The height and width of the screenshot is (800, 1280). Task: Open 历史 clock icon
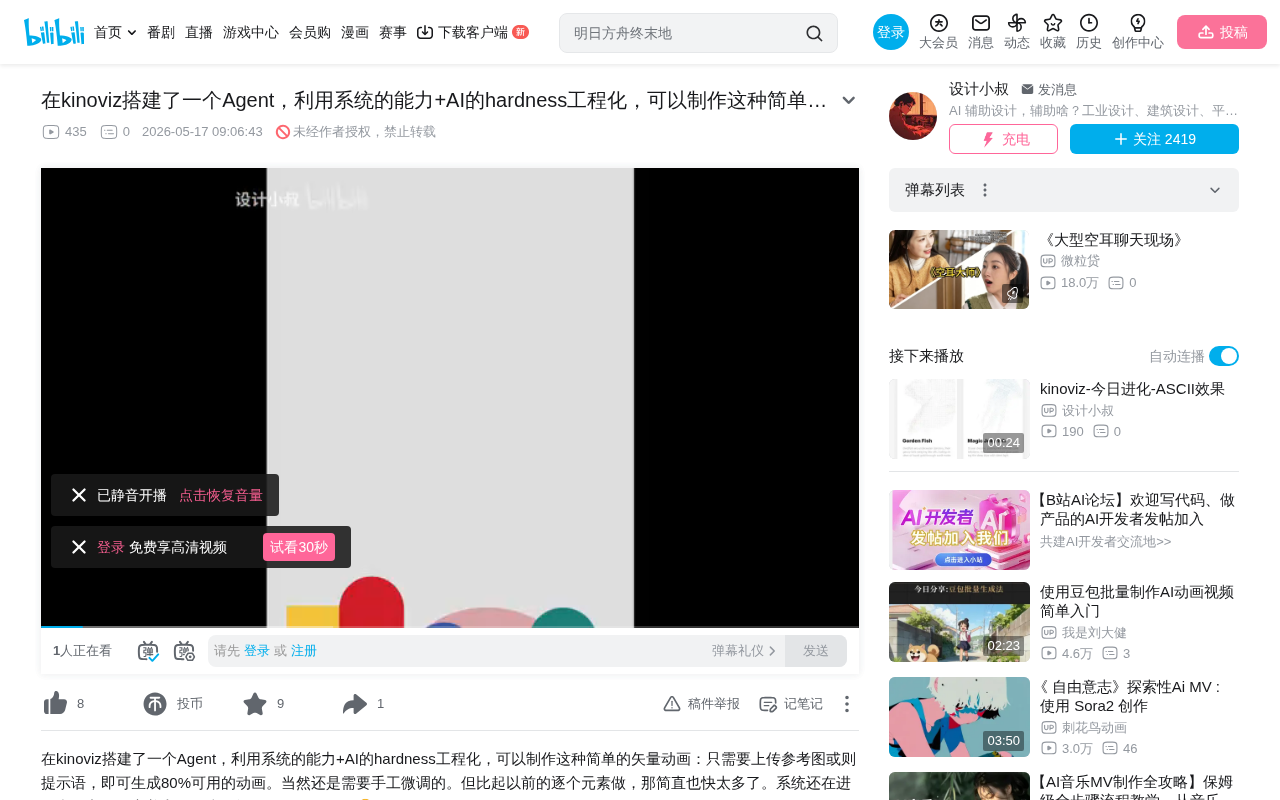click(x=1089, y=32)
